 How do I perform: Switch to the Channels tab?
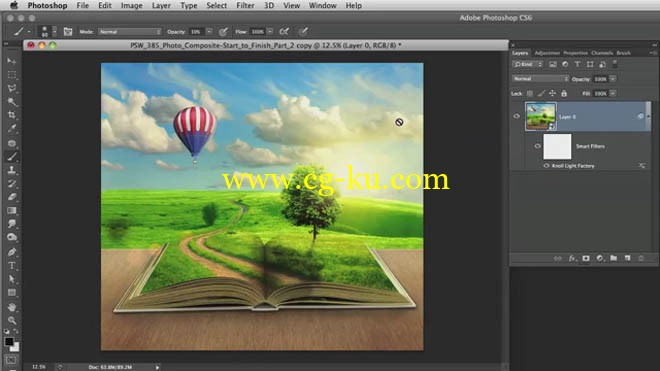(x=602, y=53)
